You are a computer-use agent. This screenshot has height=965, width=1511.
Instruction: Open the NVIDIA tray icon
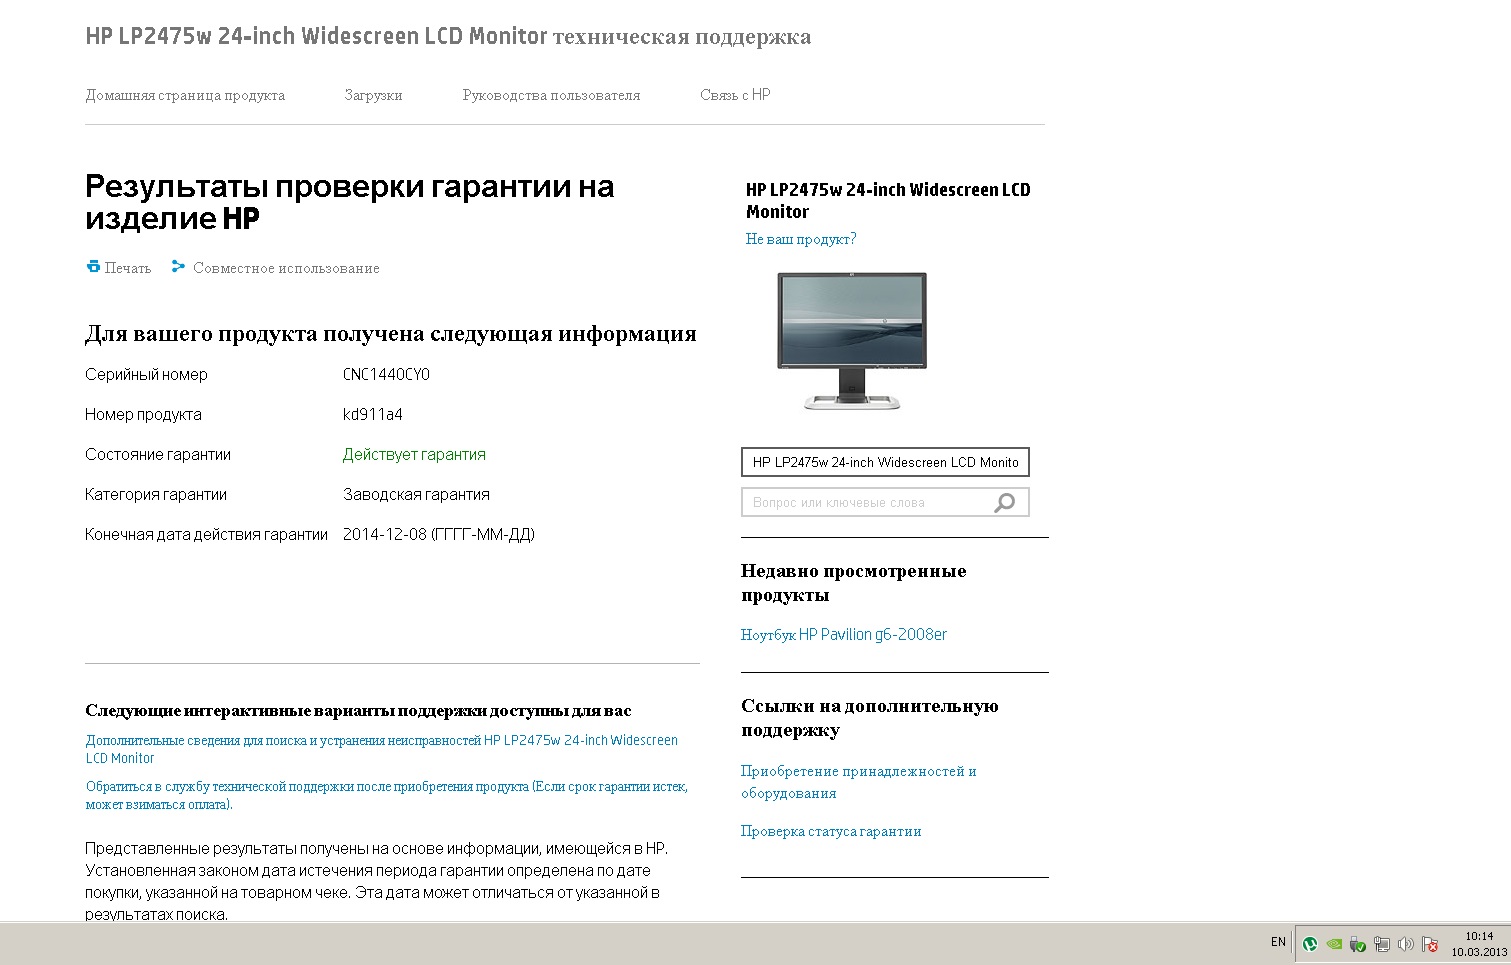(1334, 943)
